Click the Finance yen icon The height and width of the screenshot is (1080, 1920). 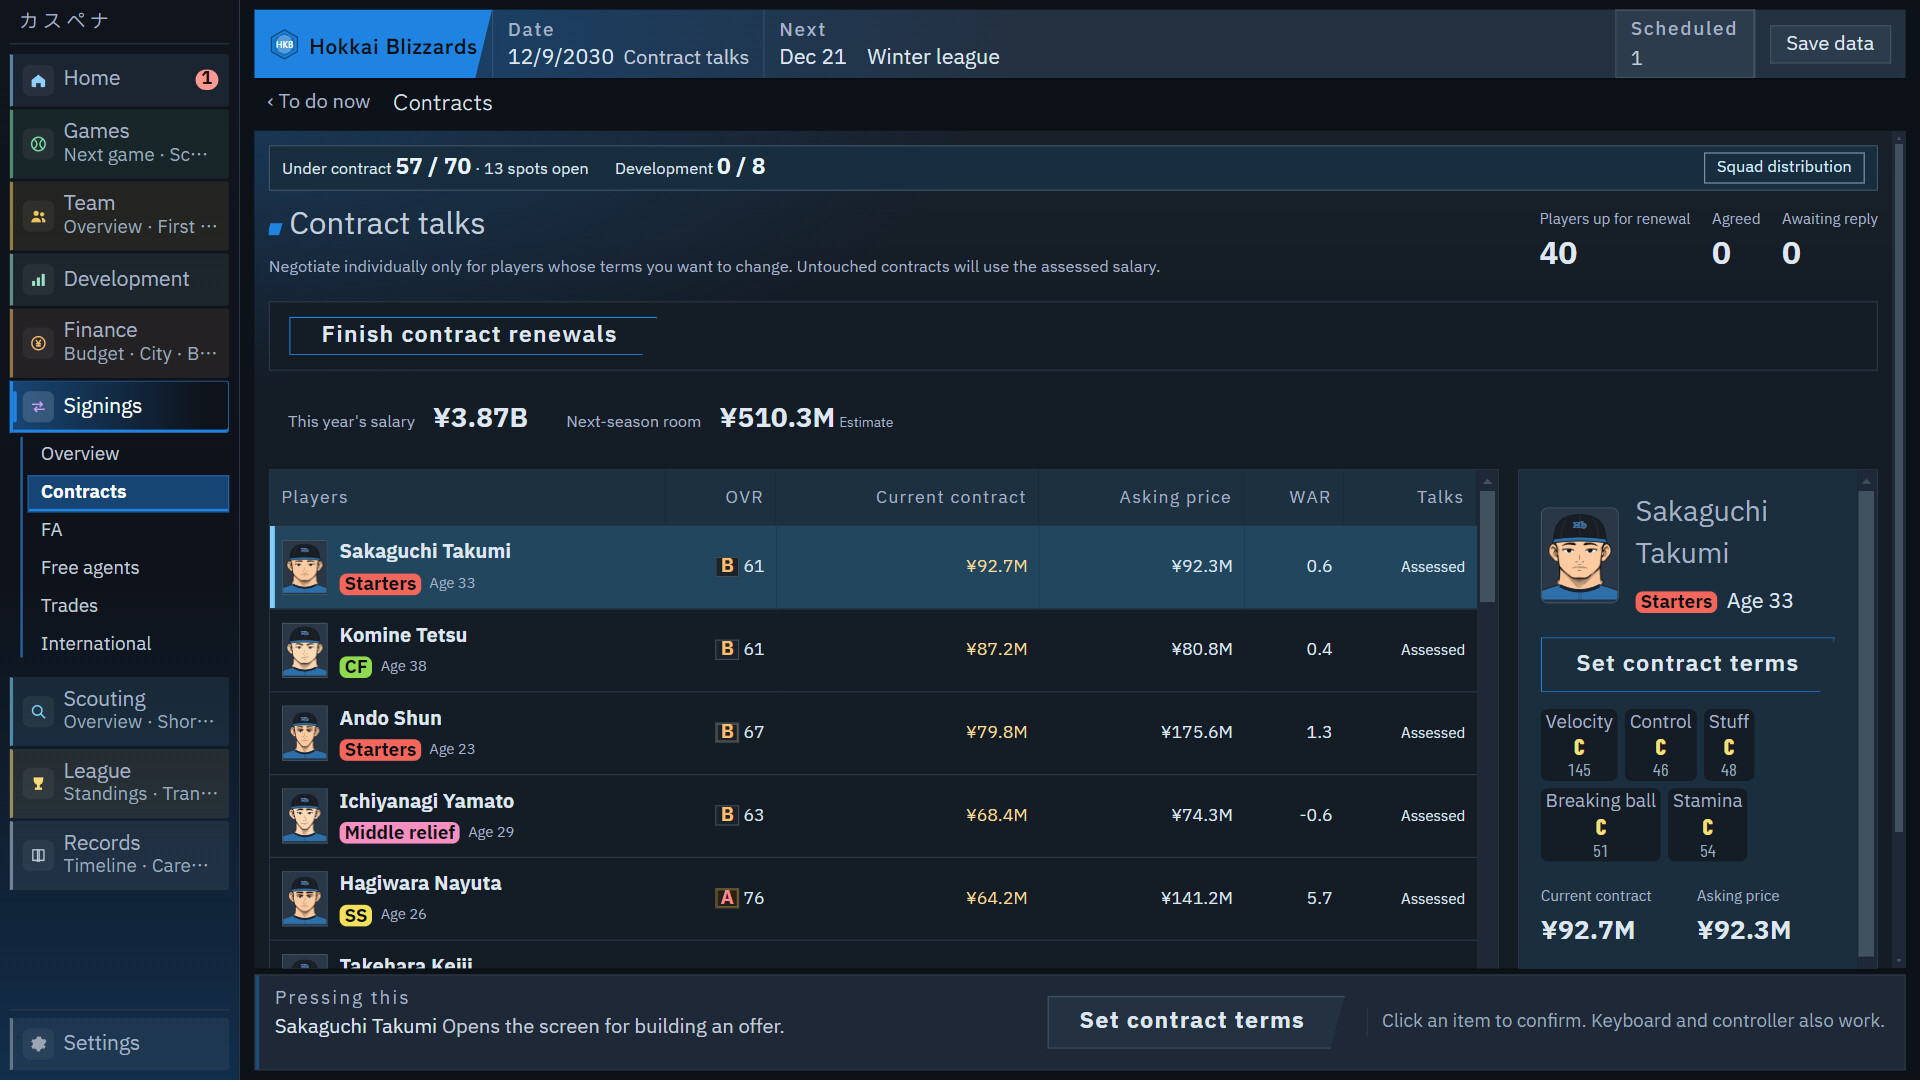click(38, 343)
